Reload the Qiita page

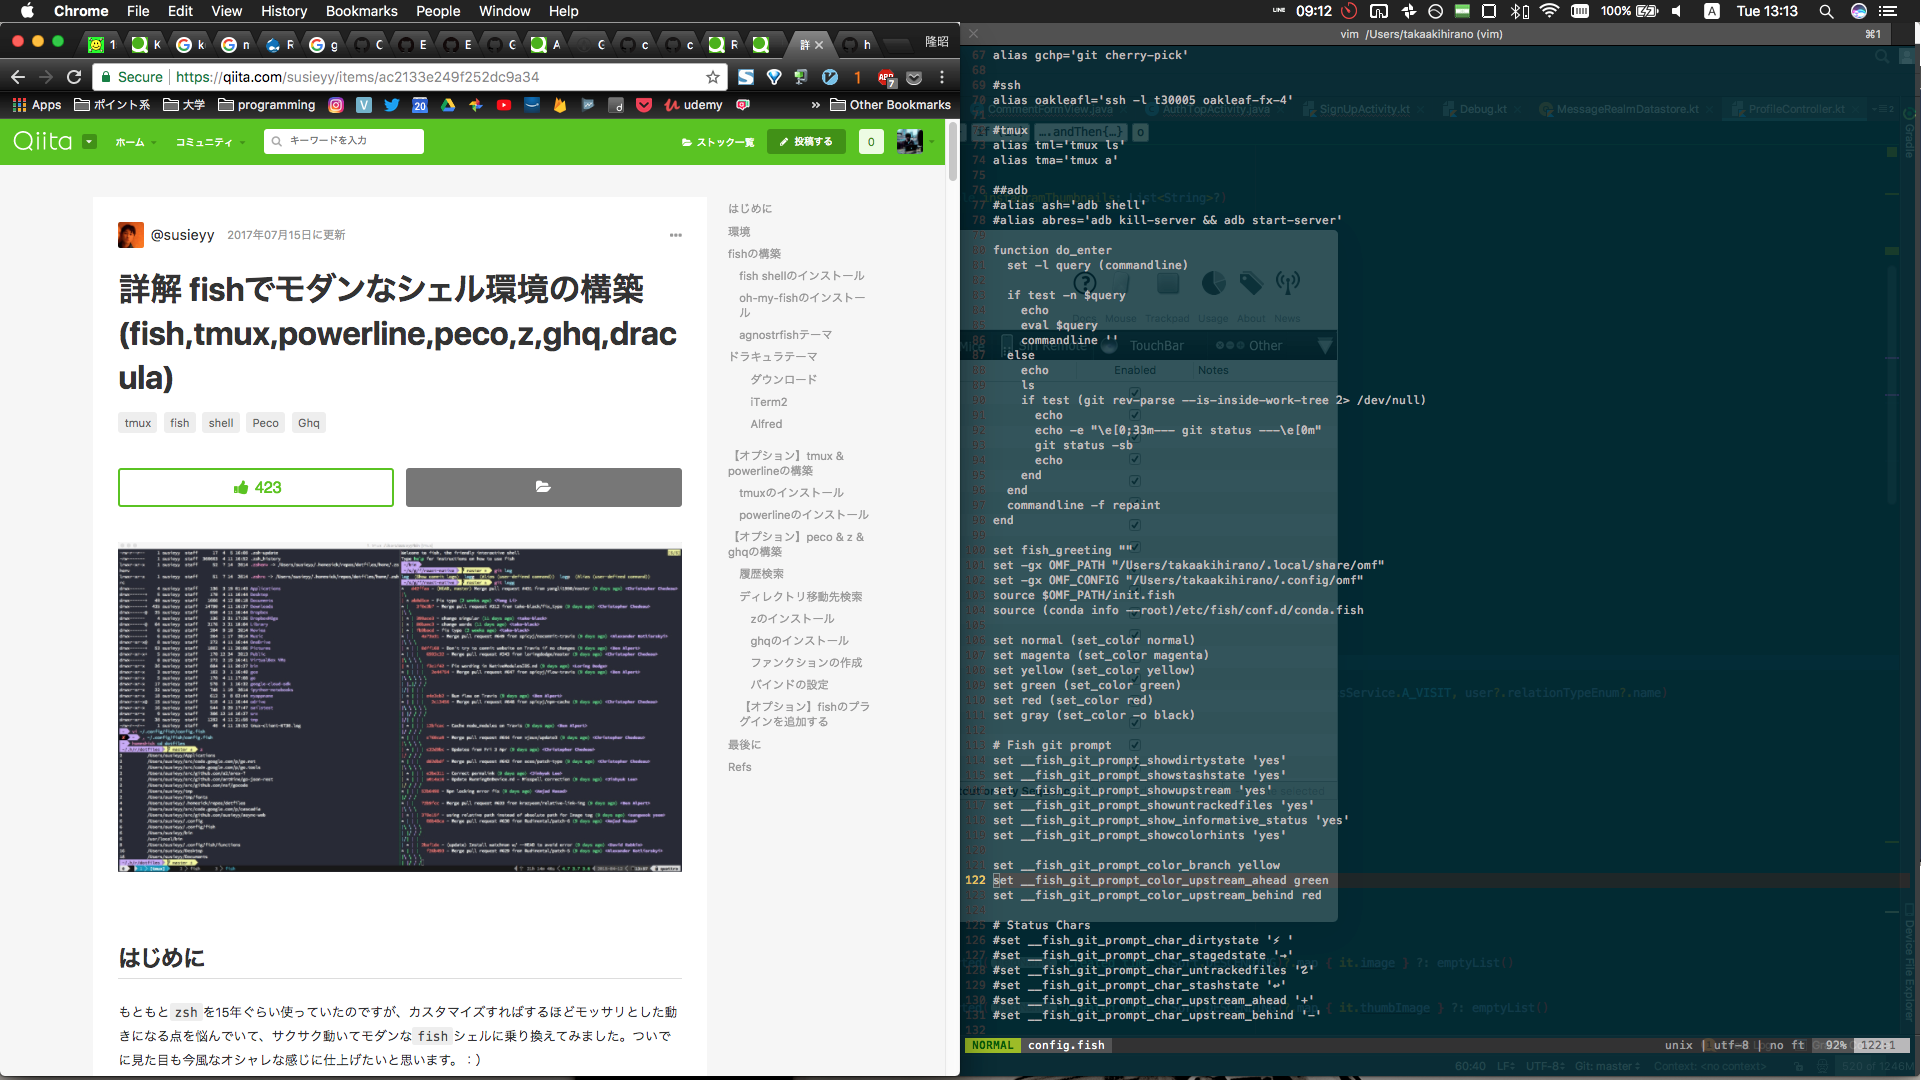point(74,77)
